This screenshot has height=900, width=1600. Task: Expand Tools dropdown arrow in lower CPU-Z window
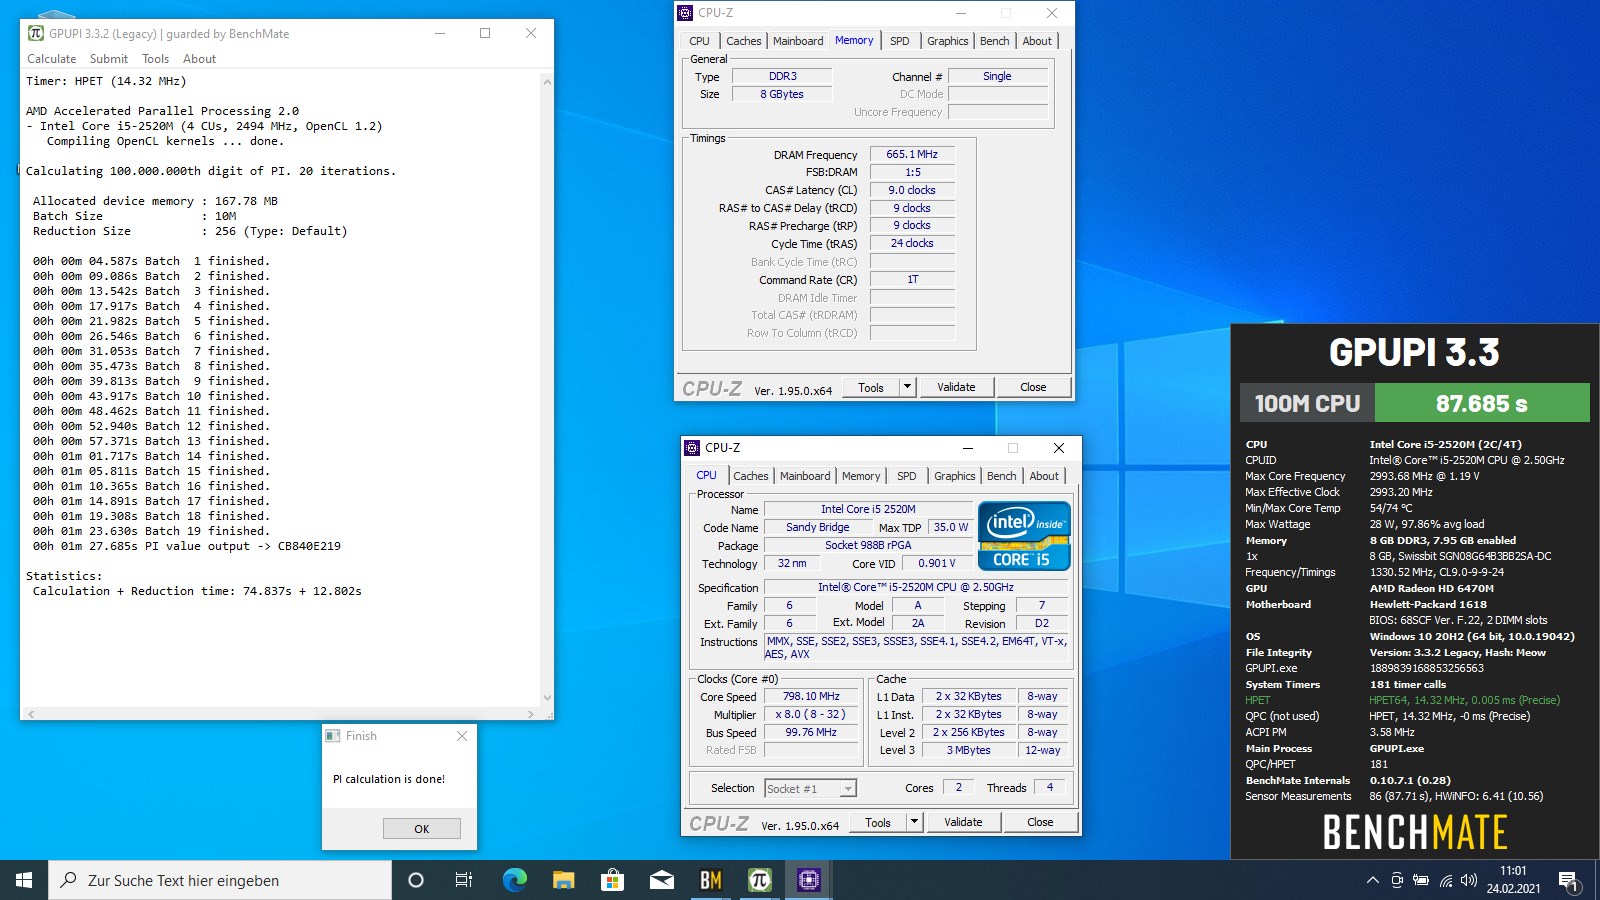914,822
